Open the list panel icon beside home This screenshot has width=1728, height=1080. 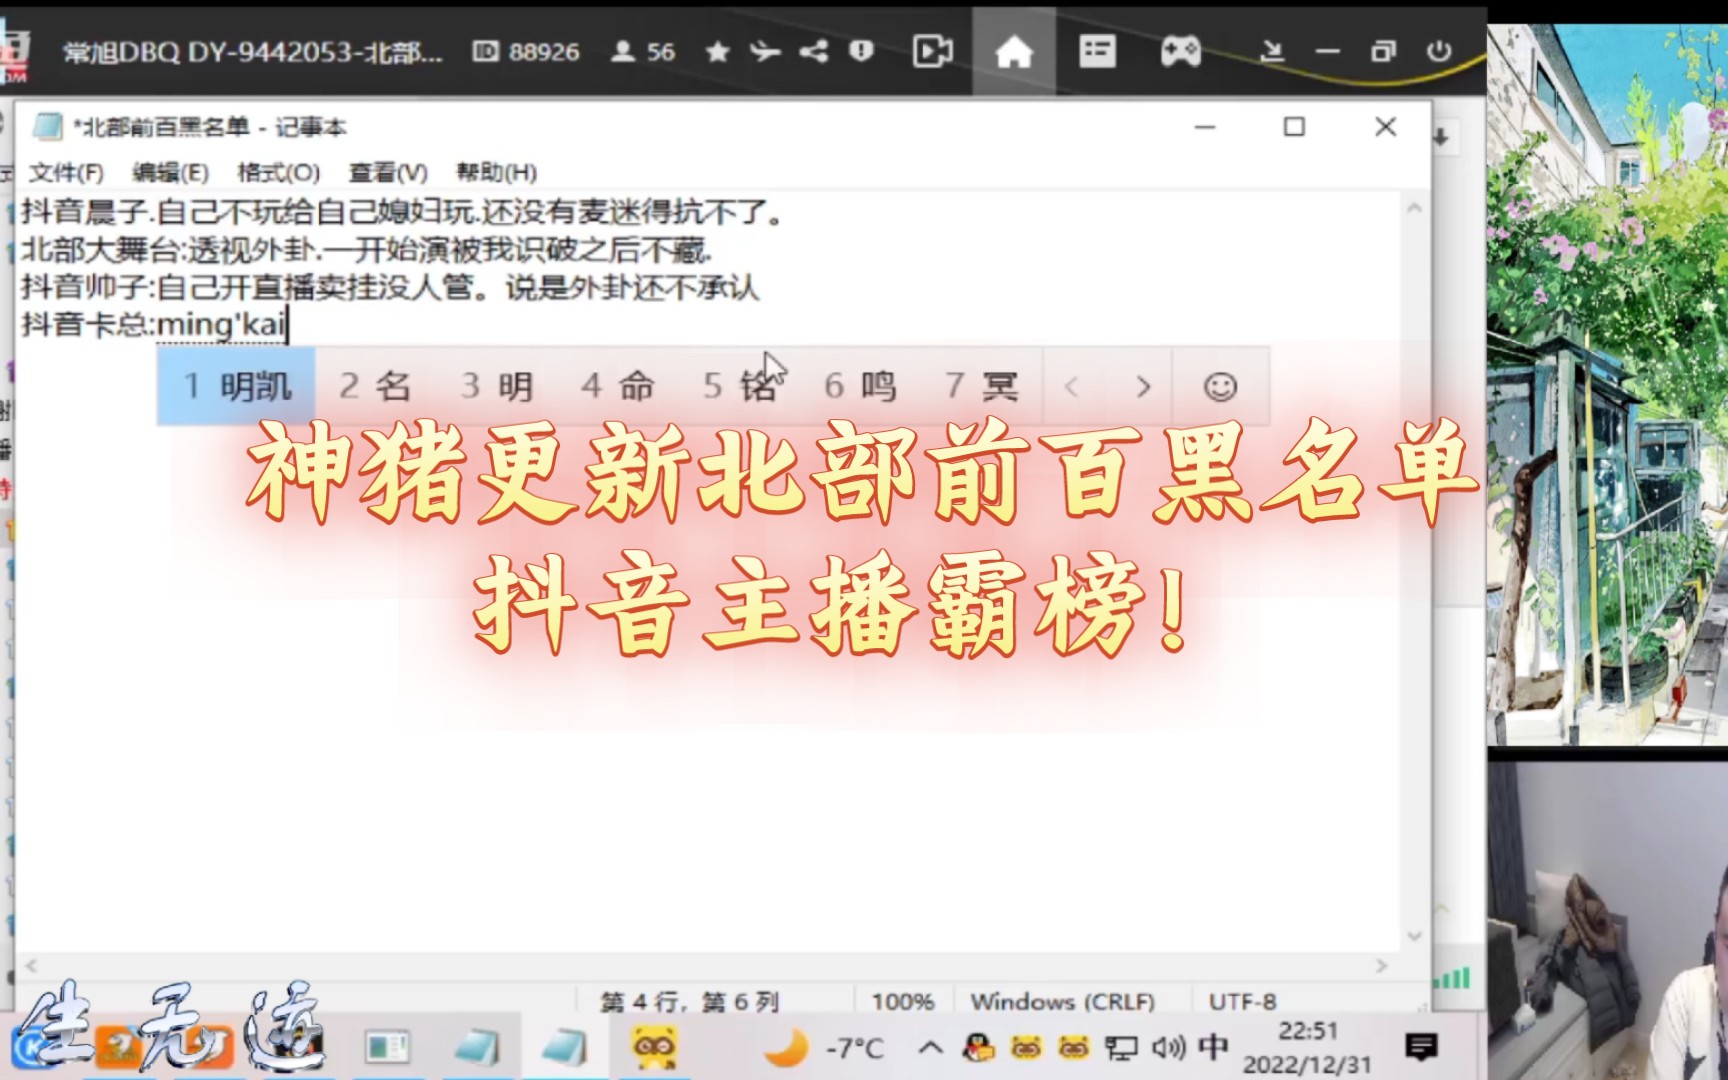(x=1097, y=51)
